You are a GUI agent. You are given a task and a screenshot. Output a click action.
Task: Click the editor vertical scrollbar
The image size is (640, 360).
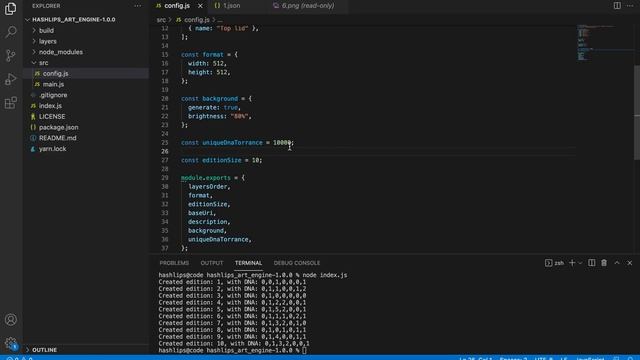click(x=637, y=112)
